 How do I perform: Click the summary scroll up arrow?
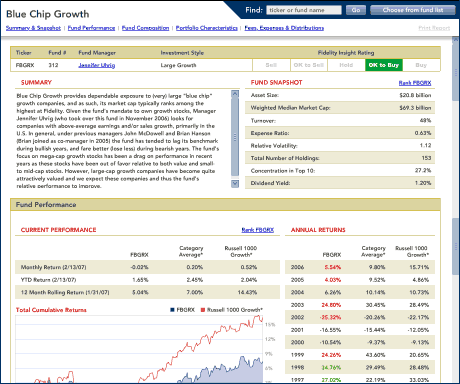(x=235, y=94)
